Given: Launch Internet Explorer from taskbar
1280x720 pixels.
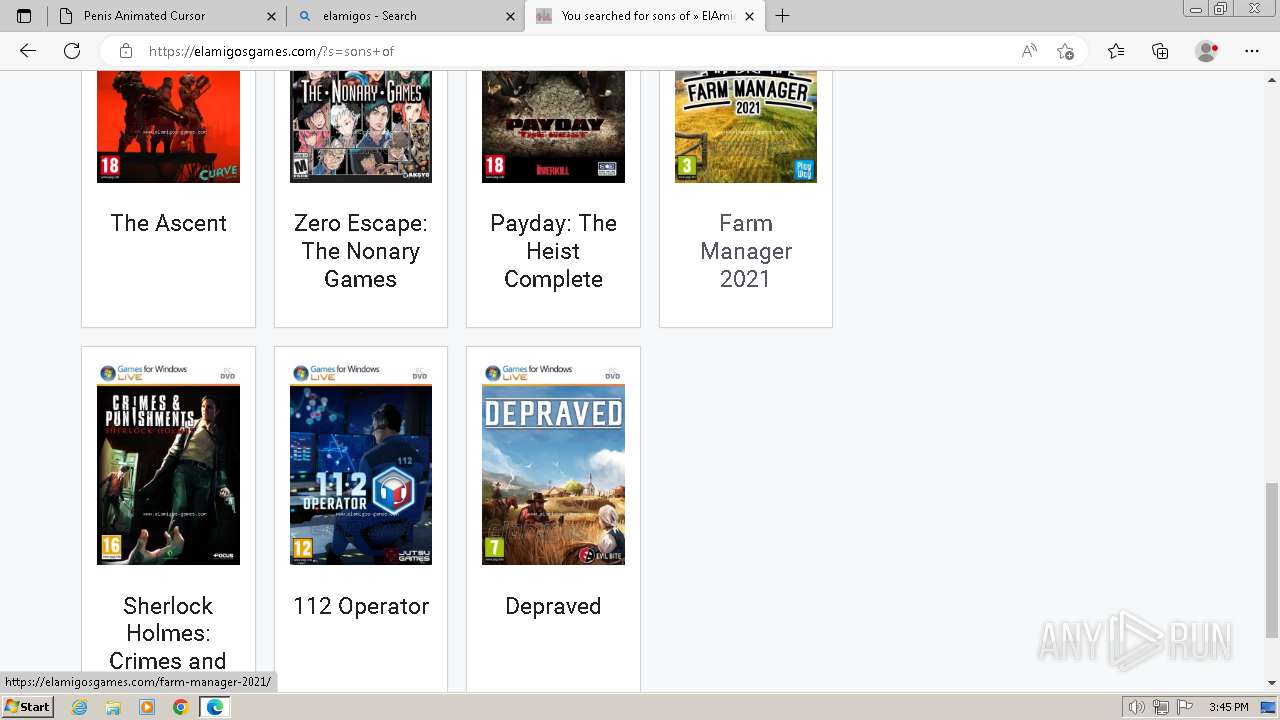Looking at the screenshot, I should pos(79,707).
